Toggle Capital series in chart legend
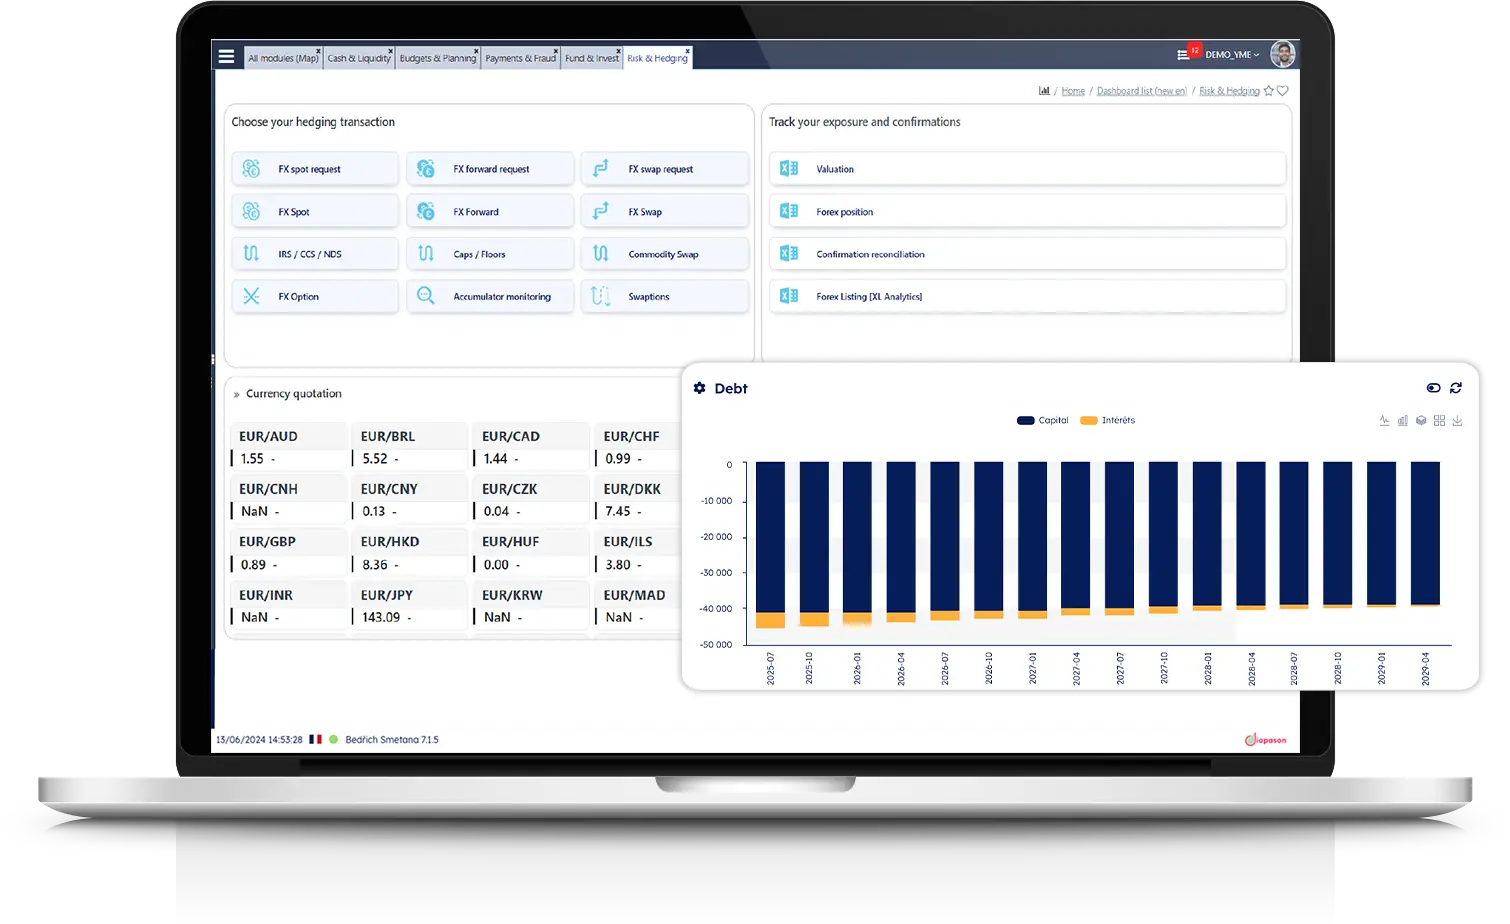Screen dimensions: 1510x924 click(1043, 421)
